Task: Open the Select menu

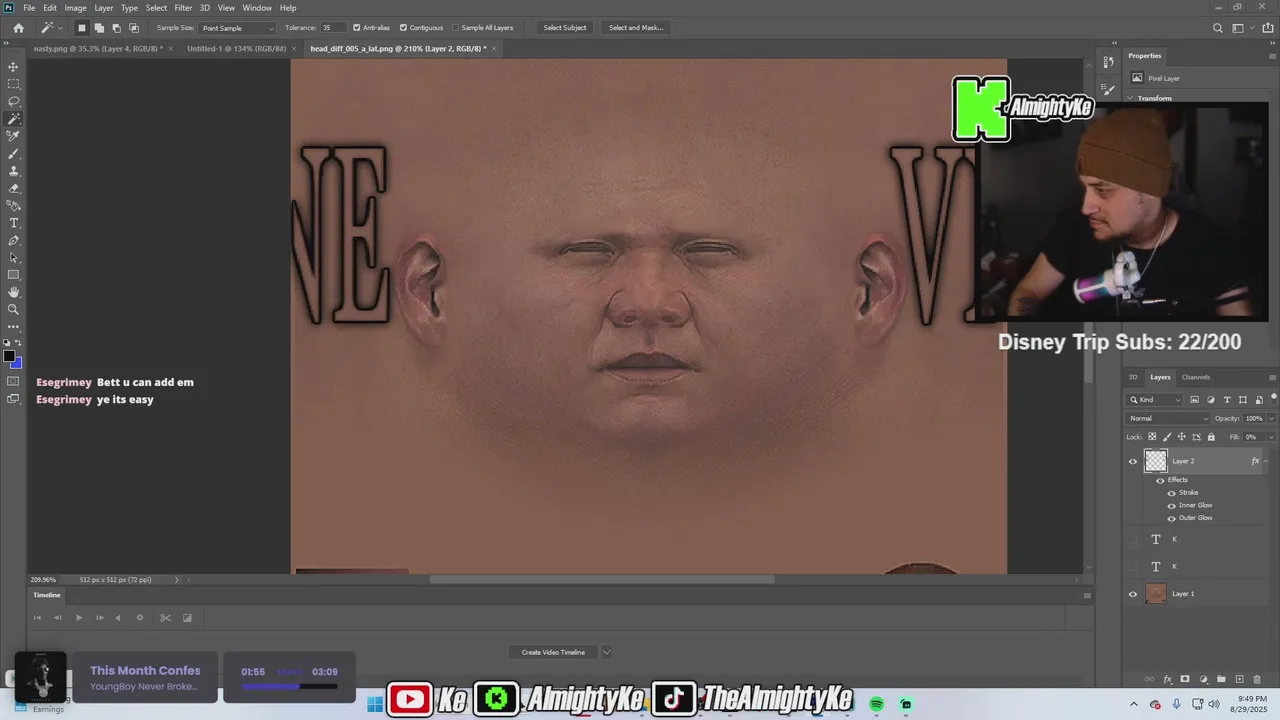Action: (156, 8)
